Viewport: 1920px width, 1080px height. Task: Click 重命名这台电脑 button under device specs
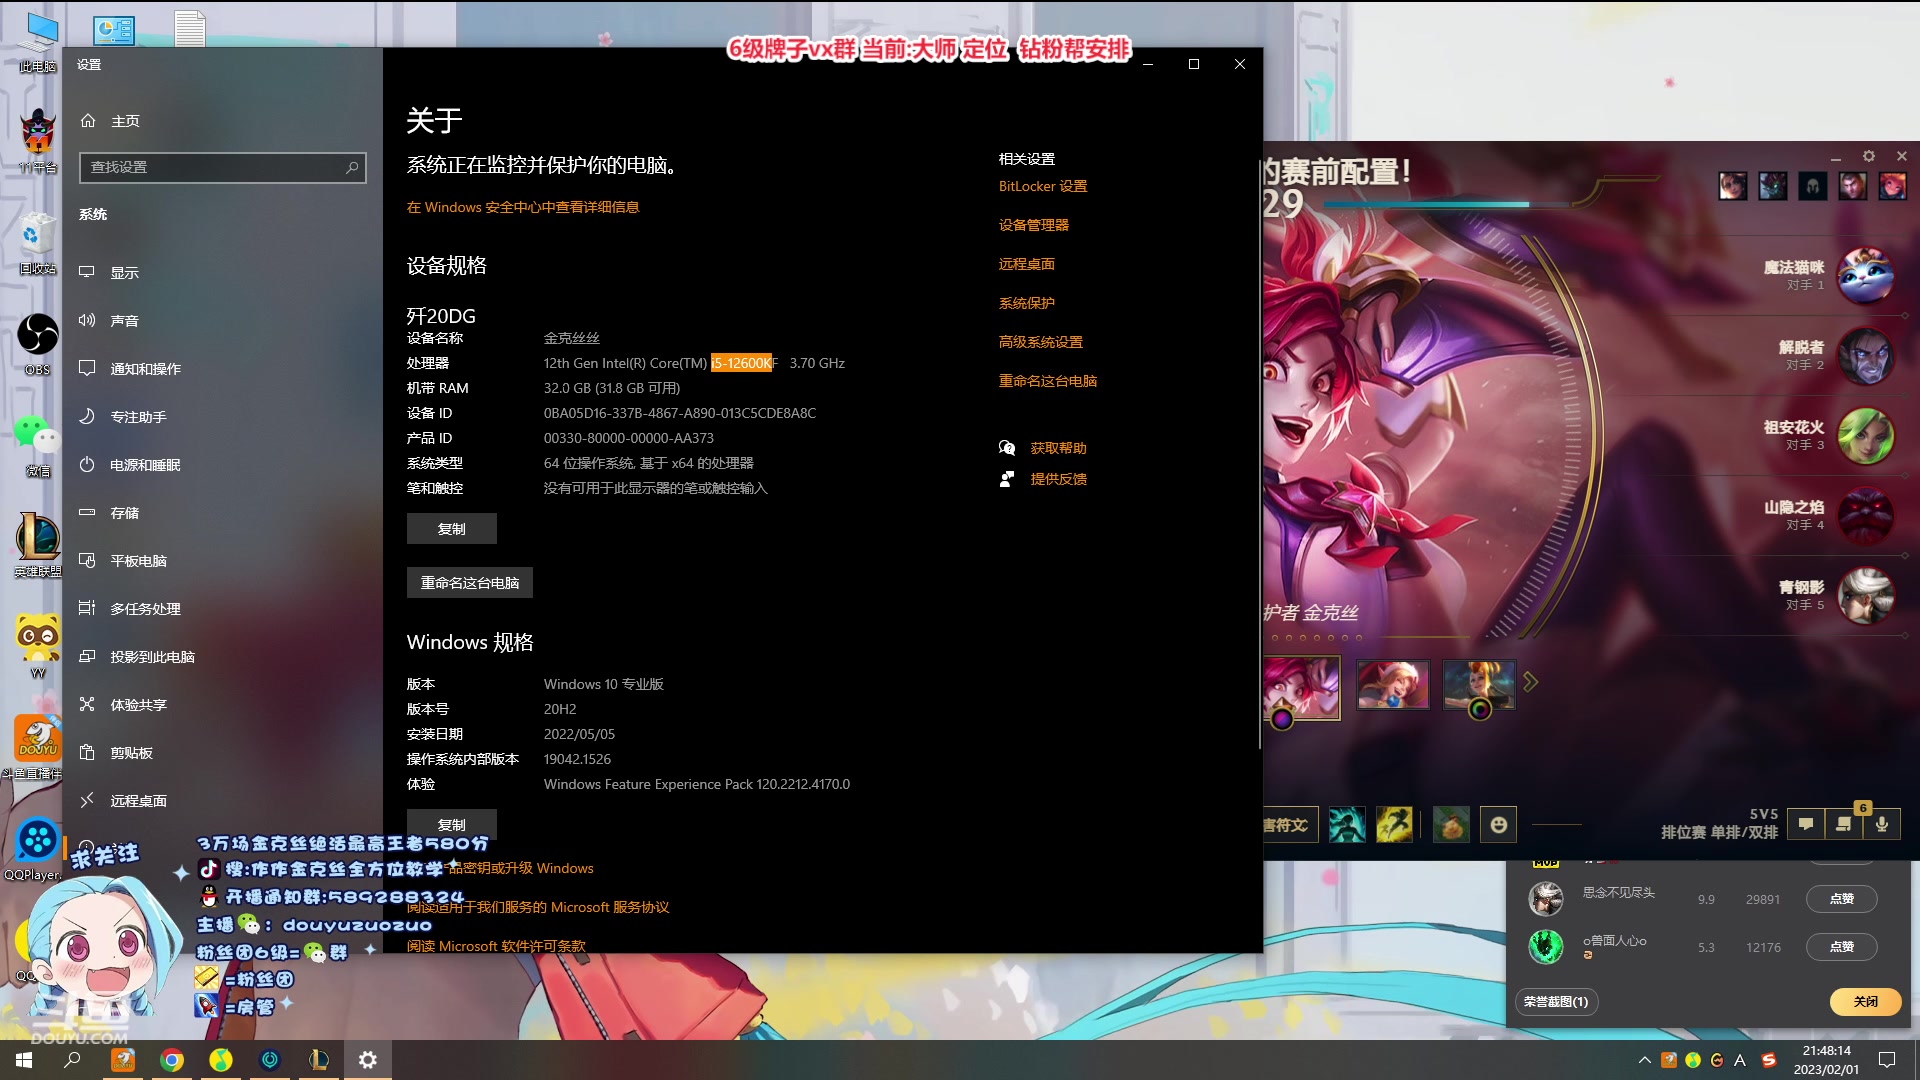point(469,583)
